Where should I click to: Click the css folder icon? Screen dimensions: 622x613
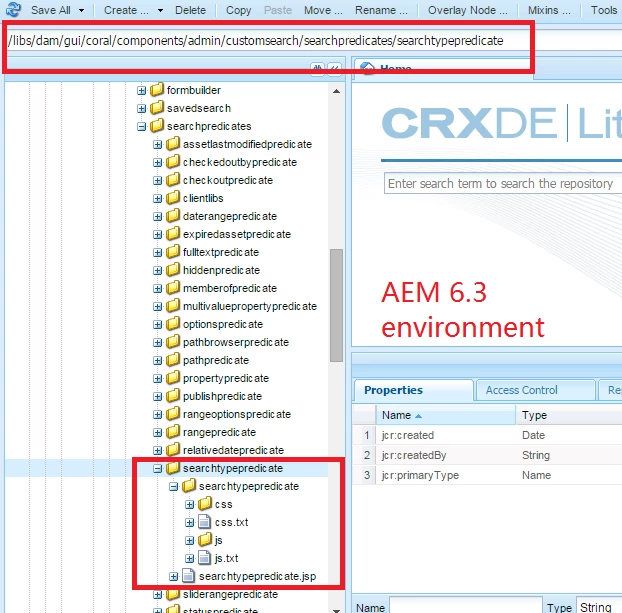(205, 504)
